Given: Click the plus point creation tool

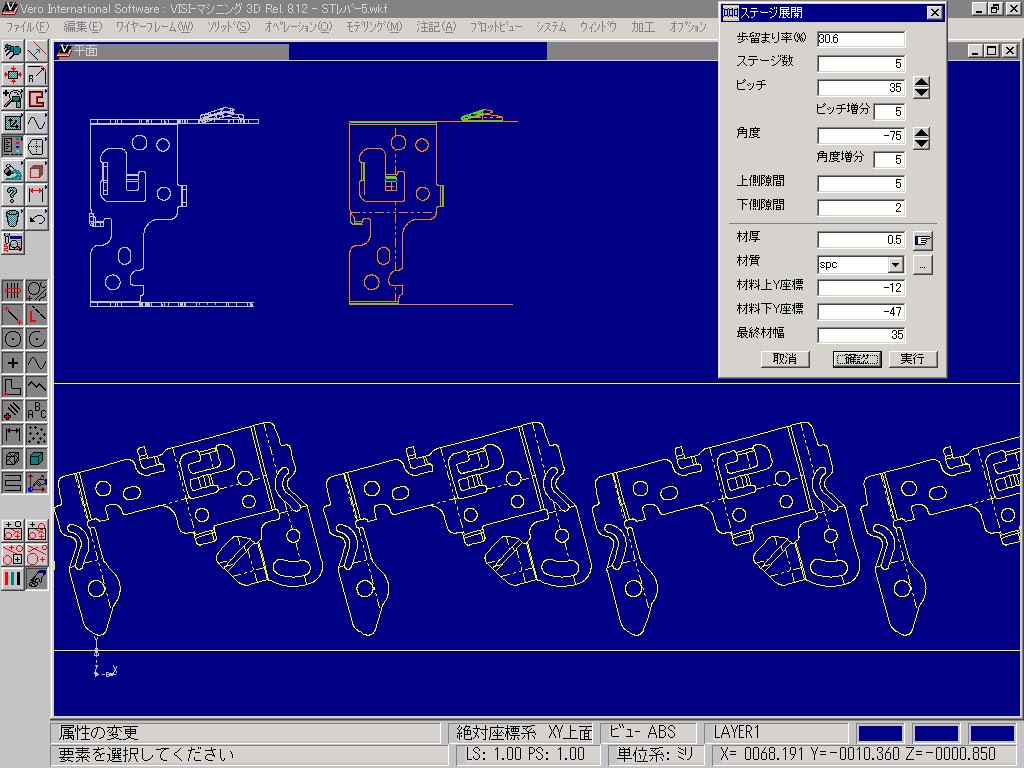Looking at the screenshot, I should tap(12, 362).
